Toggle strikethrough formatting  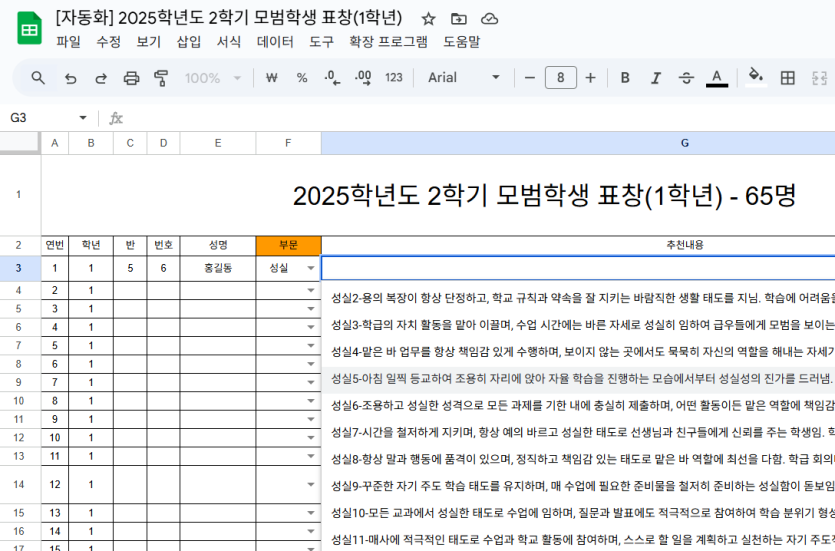[x=686, y=78]
